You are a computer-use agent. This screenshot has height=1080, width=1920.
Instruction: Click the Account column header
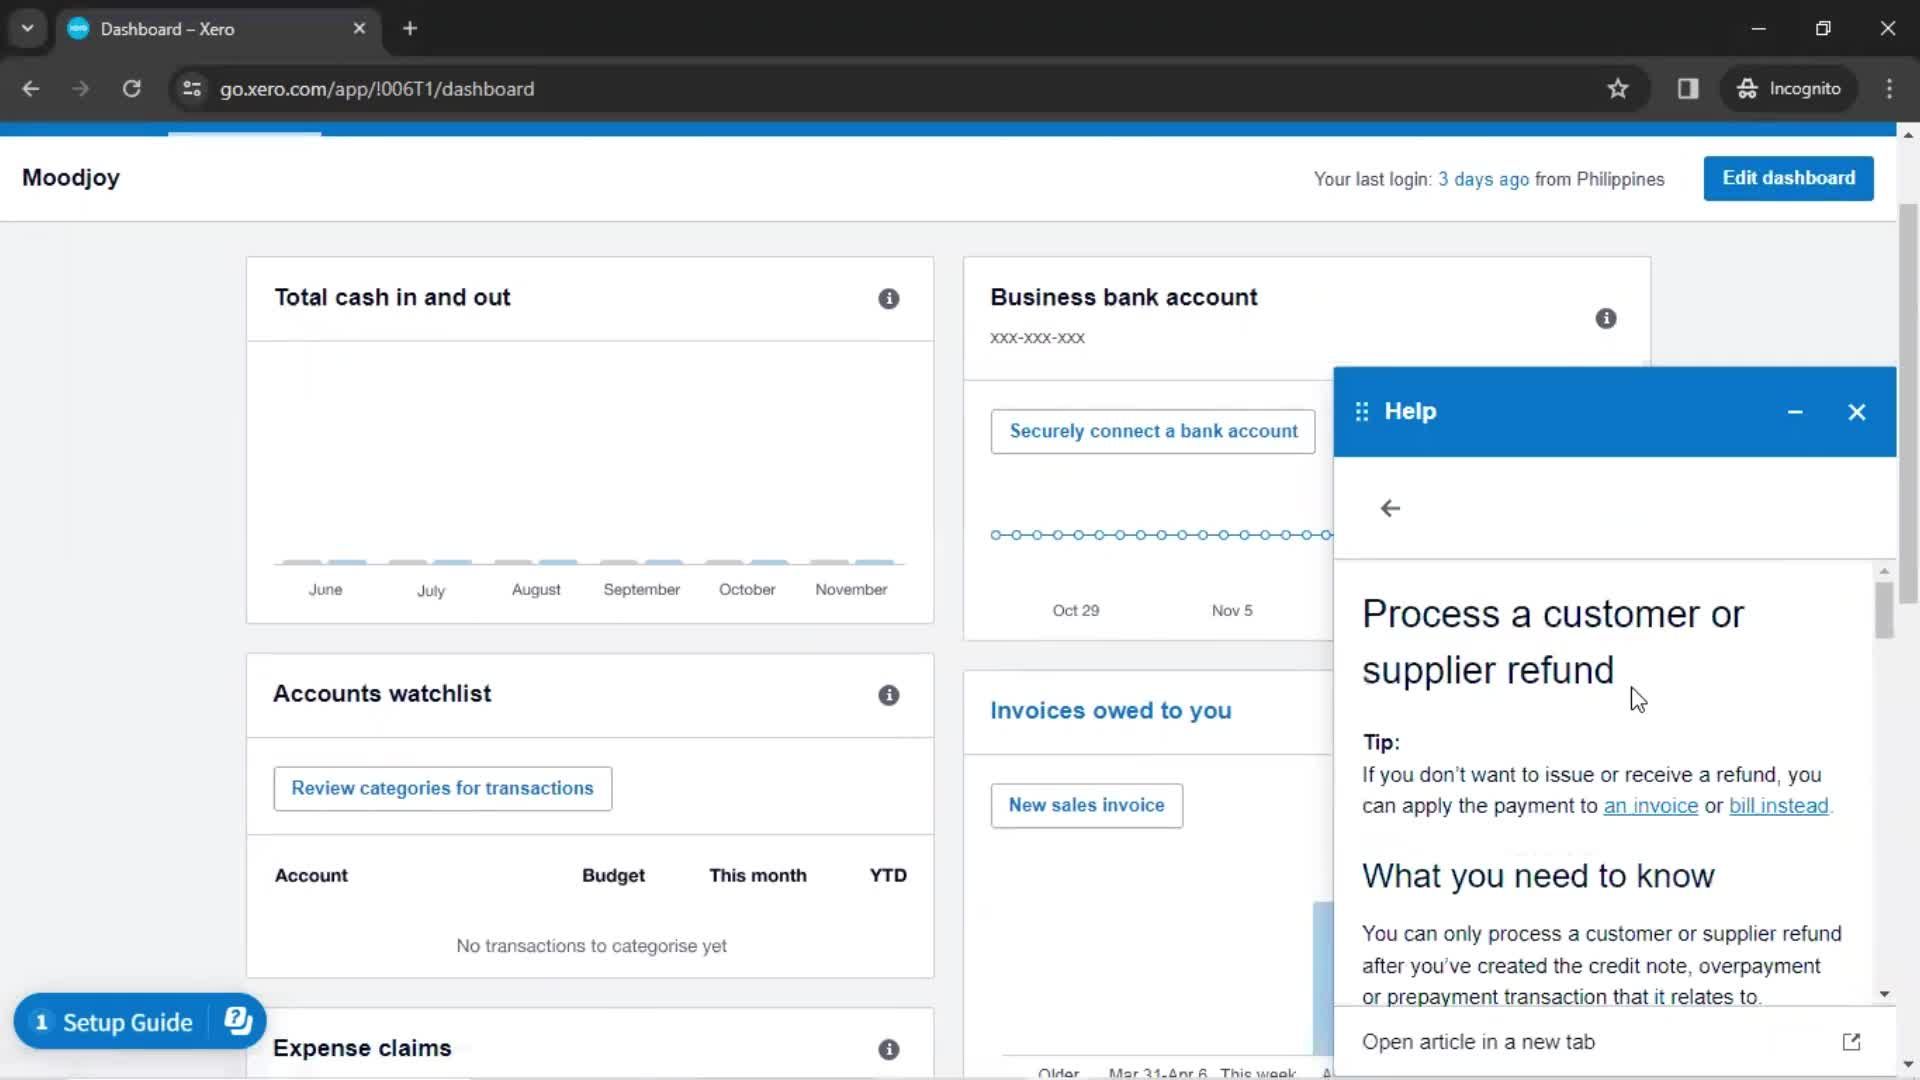click(x=311, y=876)
